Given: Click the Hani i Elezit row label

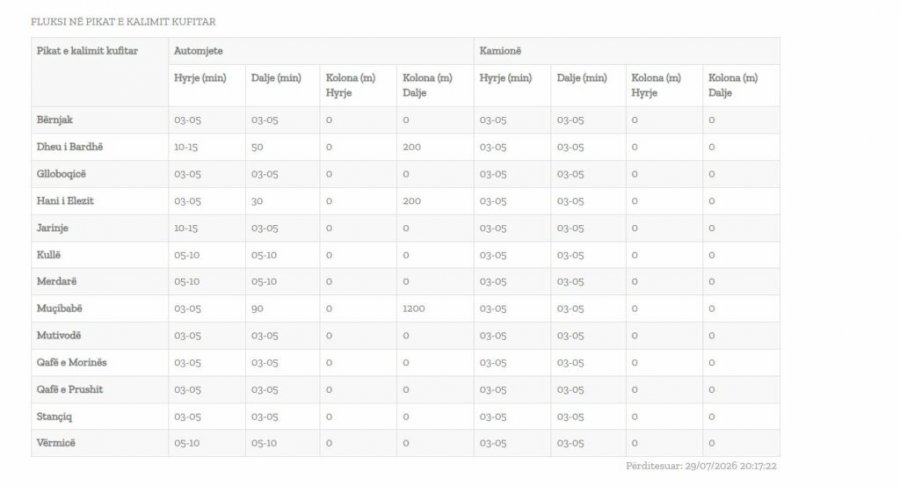Looking at the screenshot, I should 65,201.
